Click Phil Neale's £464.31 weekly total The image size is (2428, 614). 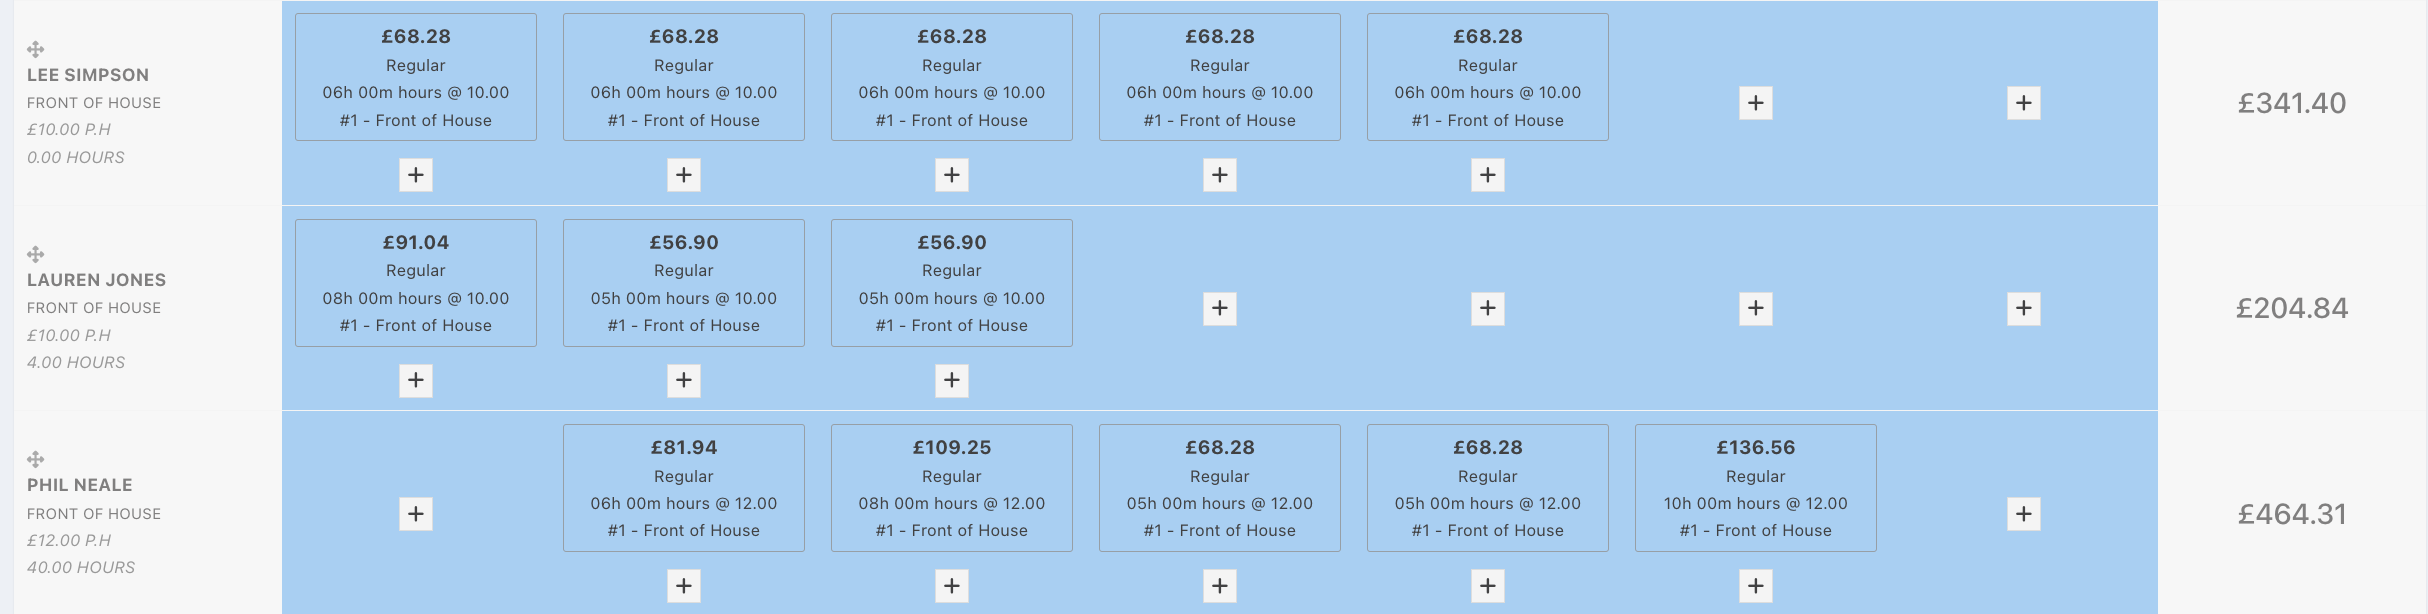(x=2292, y=514)
